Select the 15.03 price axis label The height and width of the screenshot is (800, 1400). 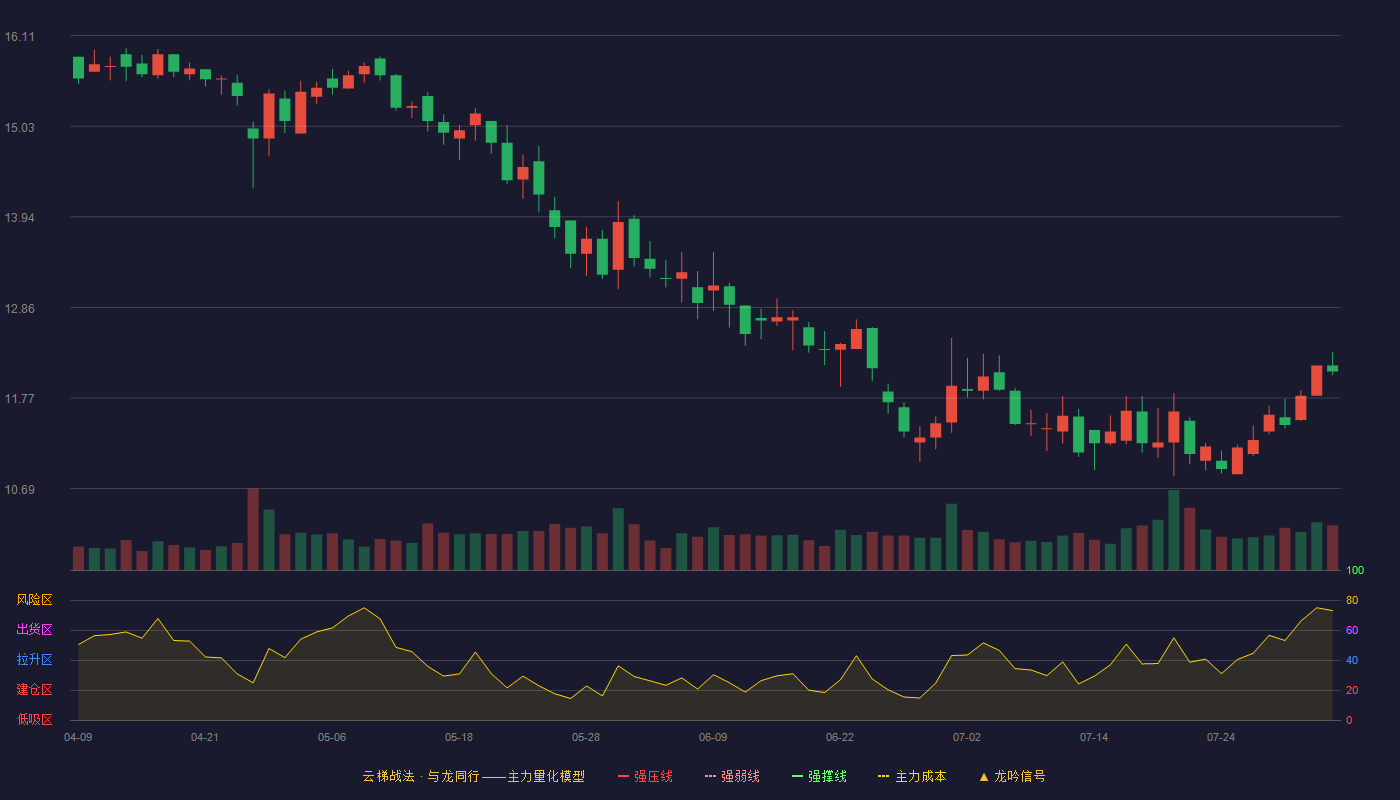pyautogui.click(x=20, y=127)
